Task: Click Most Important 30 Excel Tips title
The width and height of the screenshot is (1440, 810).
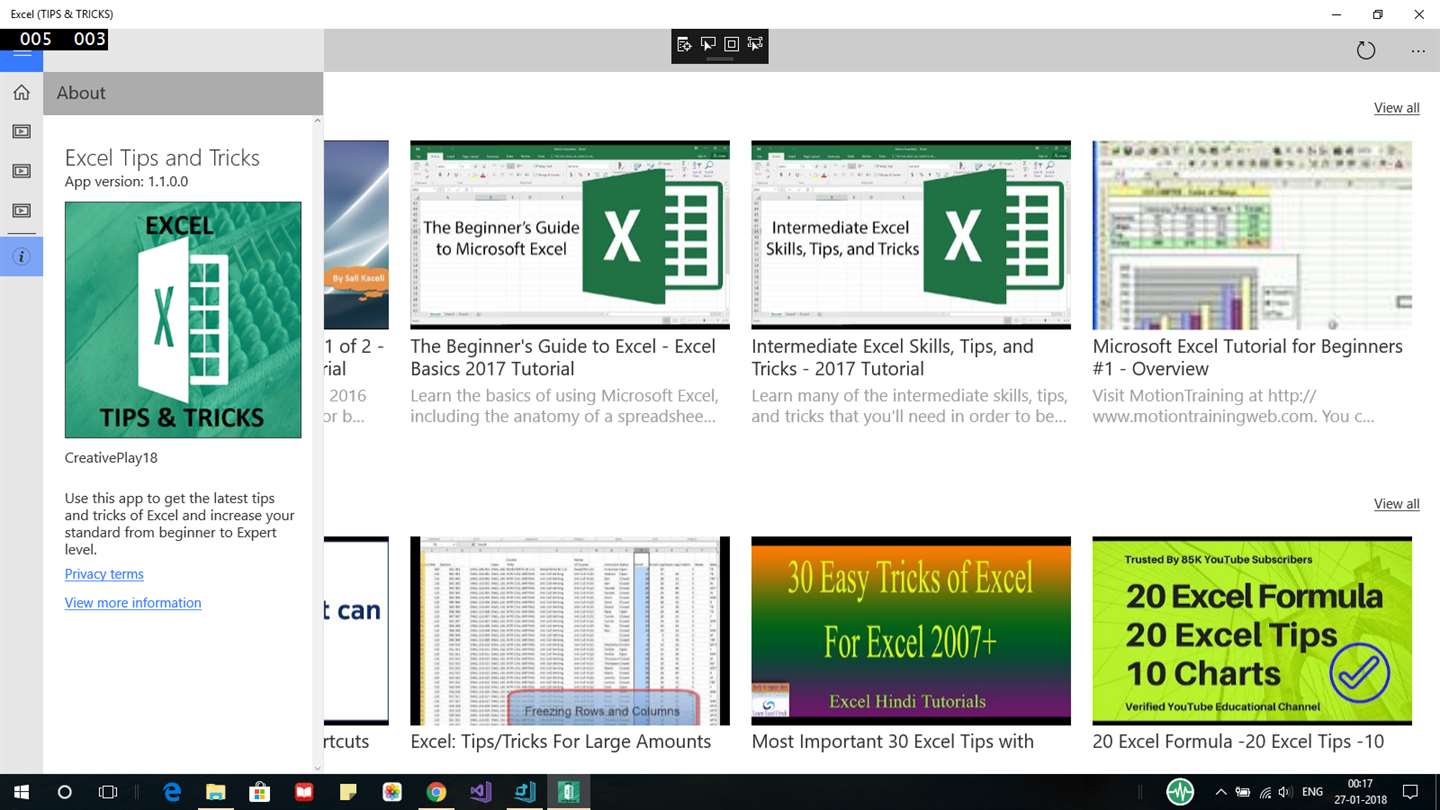Action: click(893, 742)
